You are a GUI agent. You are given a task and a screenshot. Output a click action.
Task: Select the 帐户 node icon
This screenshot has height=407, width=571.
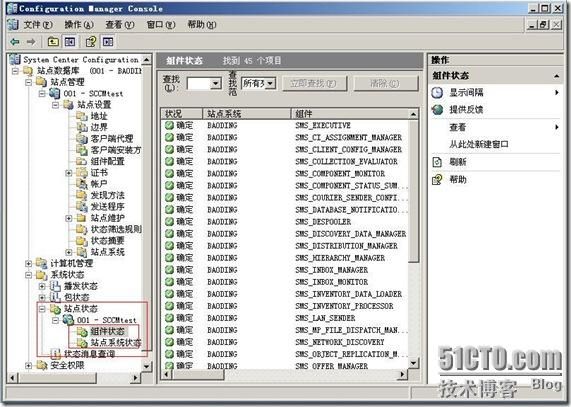pyautogui.click(x=82, y=184)
